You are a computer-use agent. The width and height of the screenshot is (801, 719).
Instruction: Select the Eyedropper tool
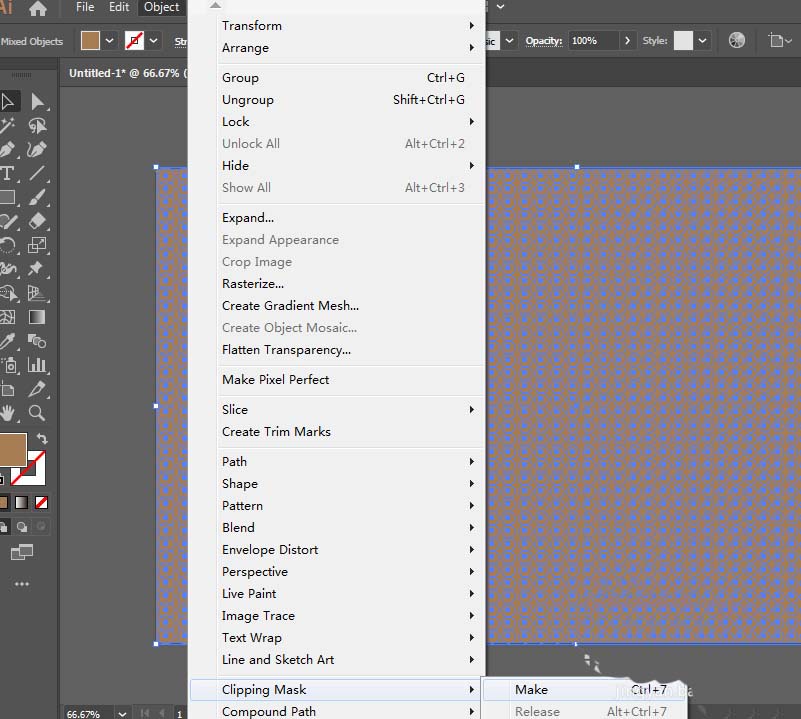pos(8,341)
